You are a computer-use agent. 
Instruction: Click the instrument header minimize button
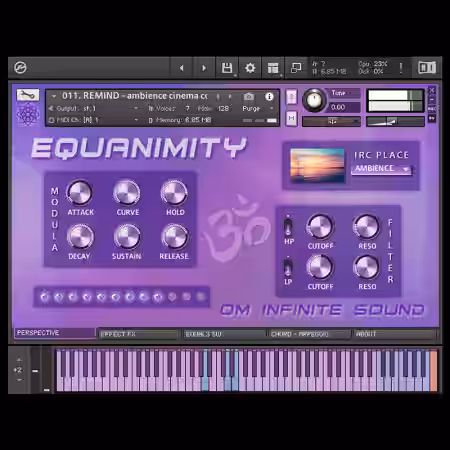pos(432,100)
